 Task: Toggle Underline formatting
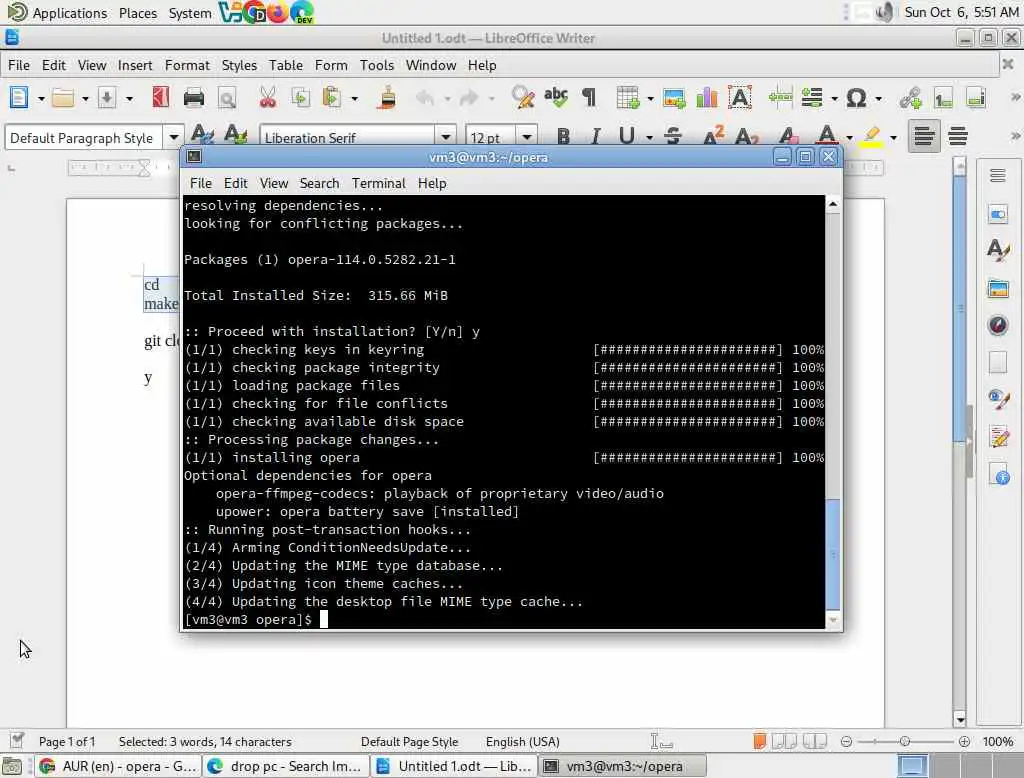click(627, 137)
